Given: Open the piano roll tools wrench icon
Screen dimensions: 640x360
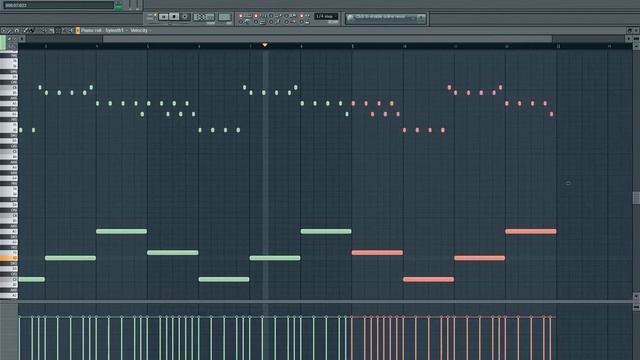Looking at the screenshot, I should [x=10, y=31].
